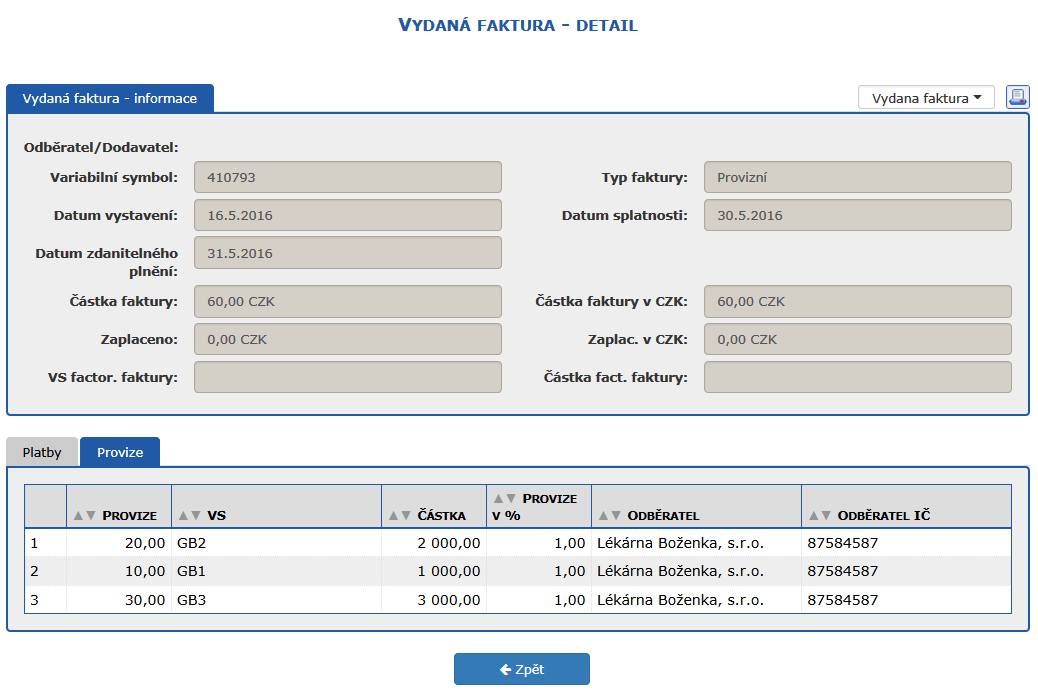Select the GB1 cell in row 2

(276, 571)
